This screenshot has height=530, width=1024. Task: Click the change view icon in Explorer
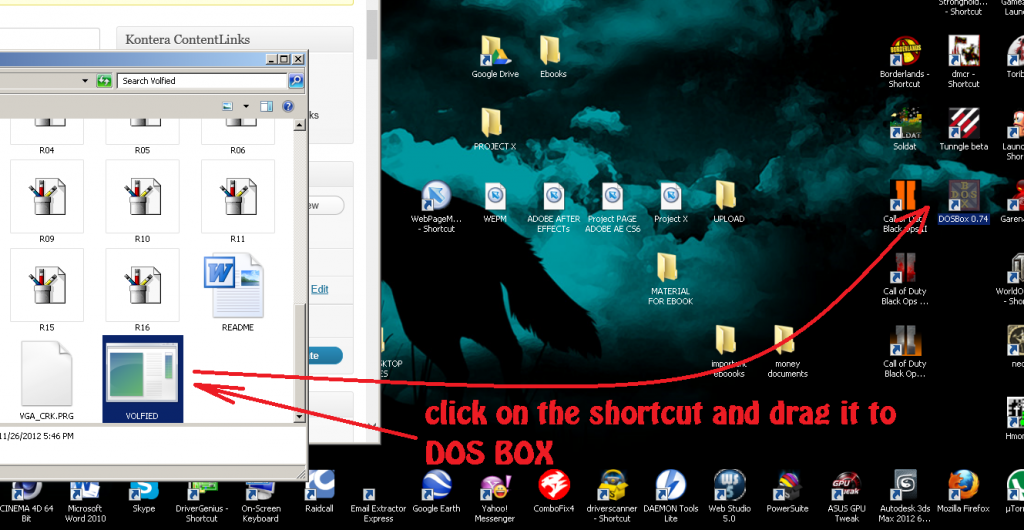tap(227, 106)
